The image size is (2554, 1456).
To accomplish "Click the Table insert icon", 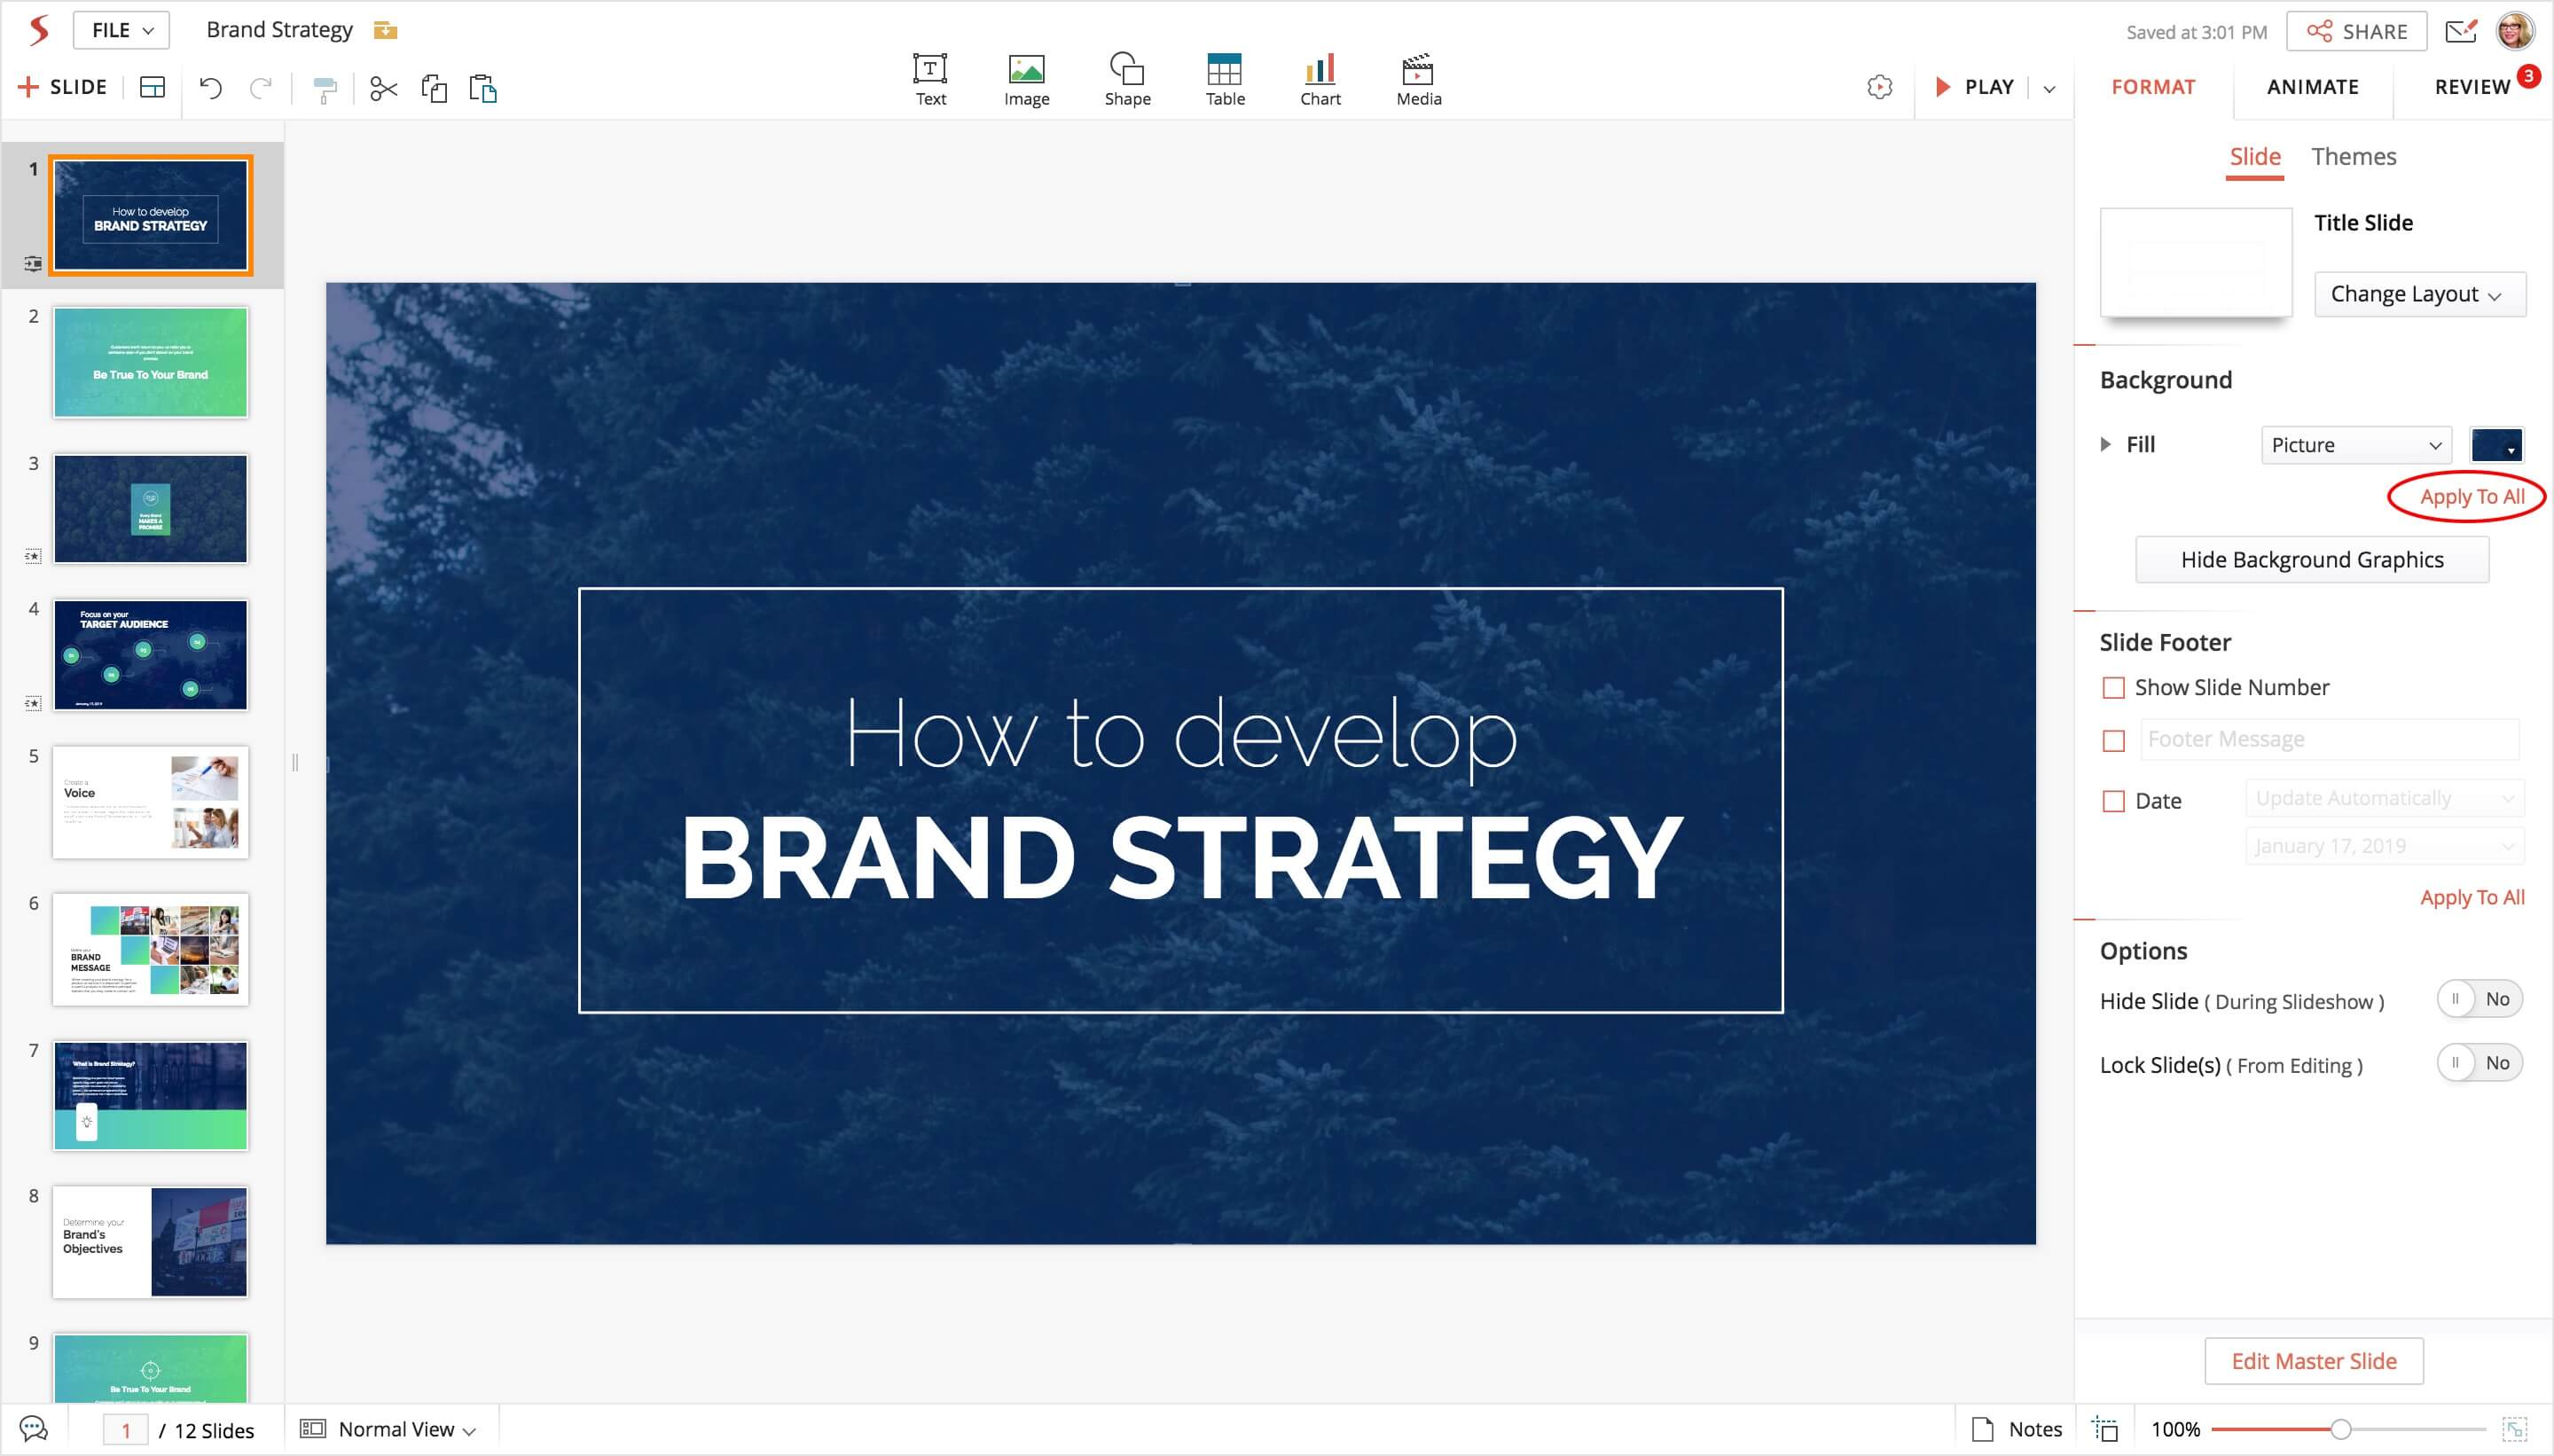I will point(1224,79).
